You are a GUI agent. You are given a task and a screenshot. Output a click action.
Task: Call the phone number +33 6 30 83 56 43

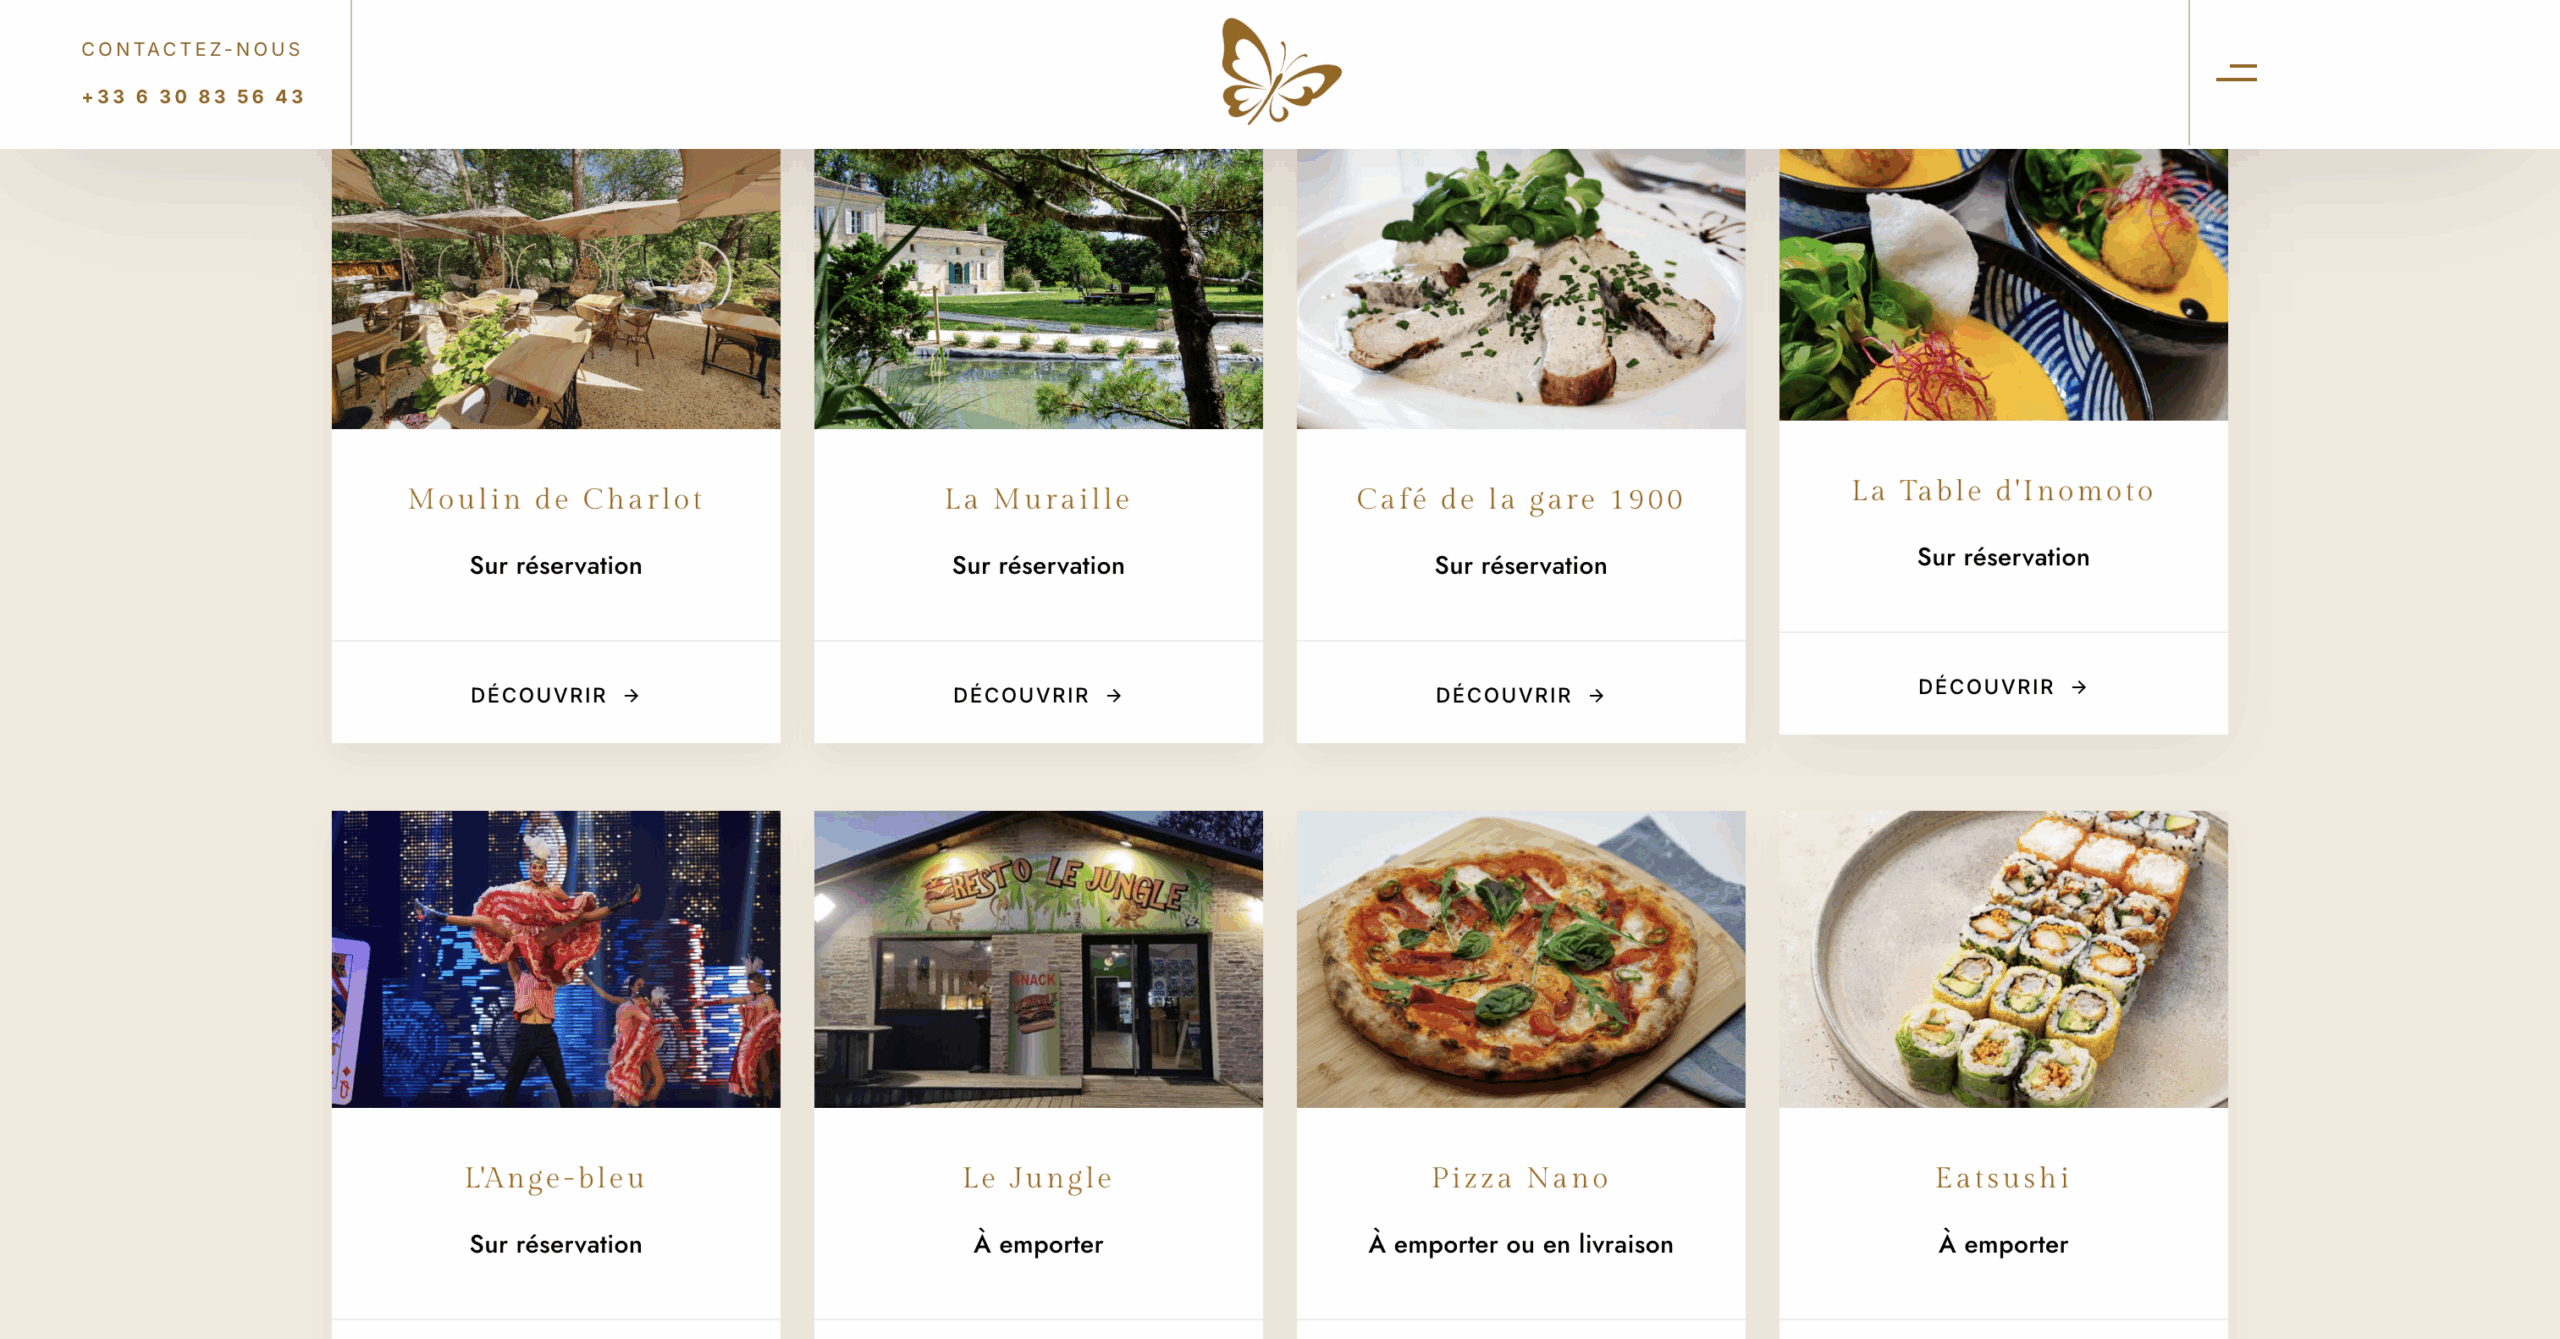(x=193, y=97)
